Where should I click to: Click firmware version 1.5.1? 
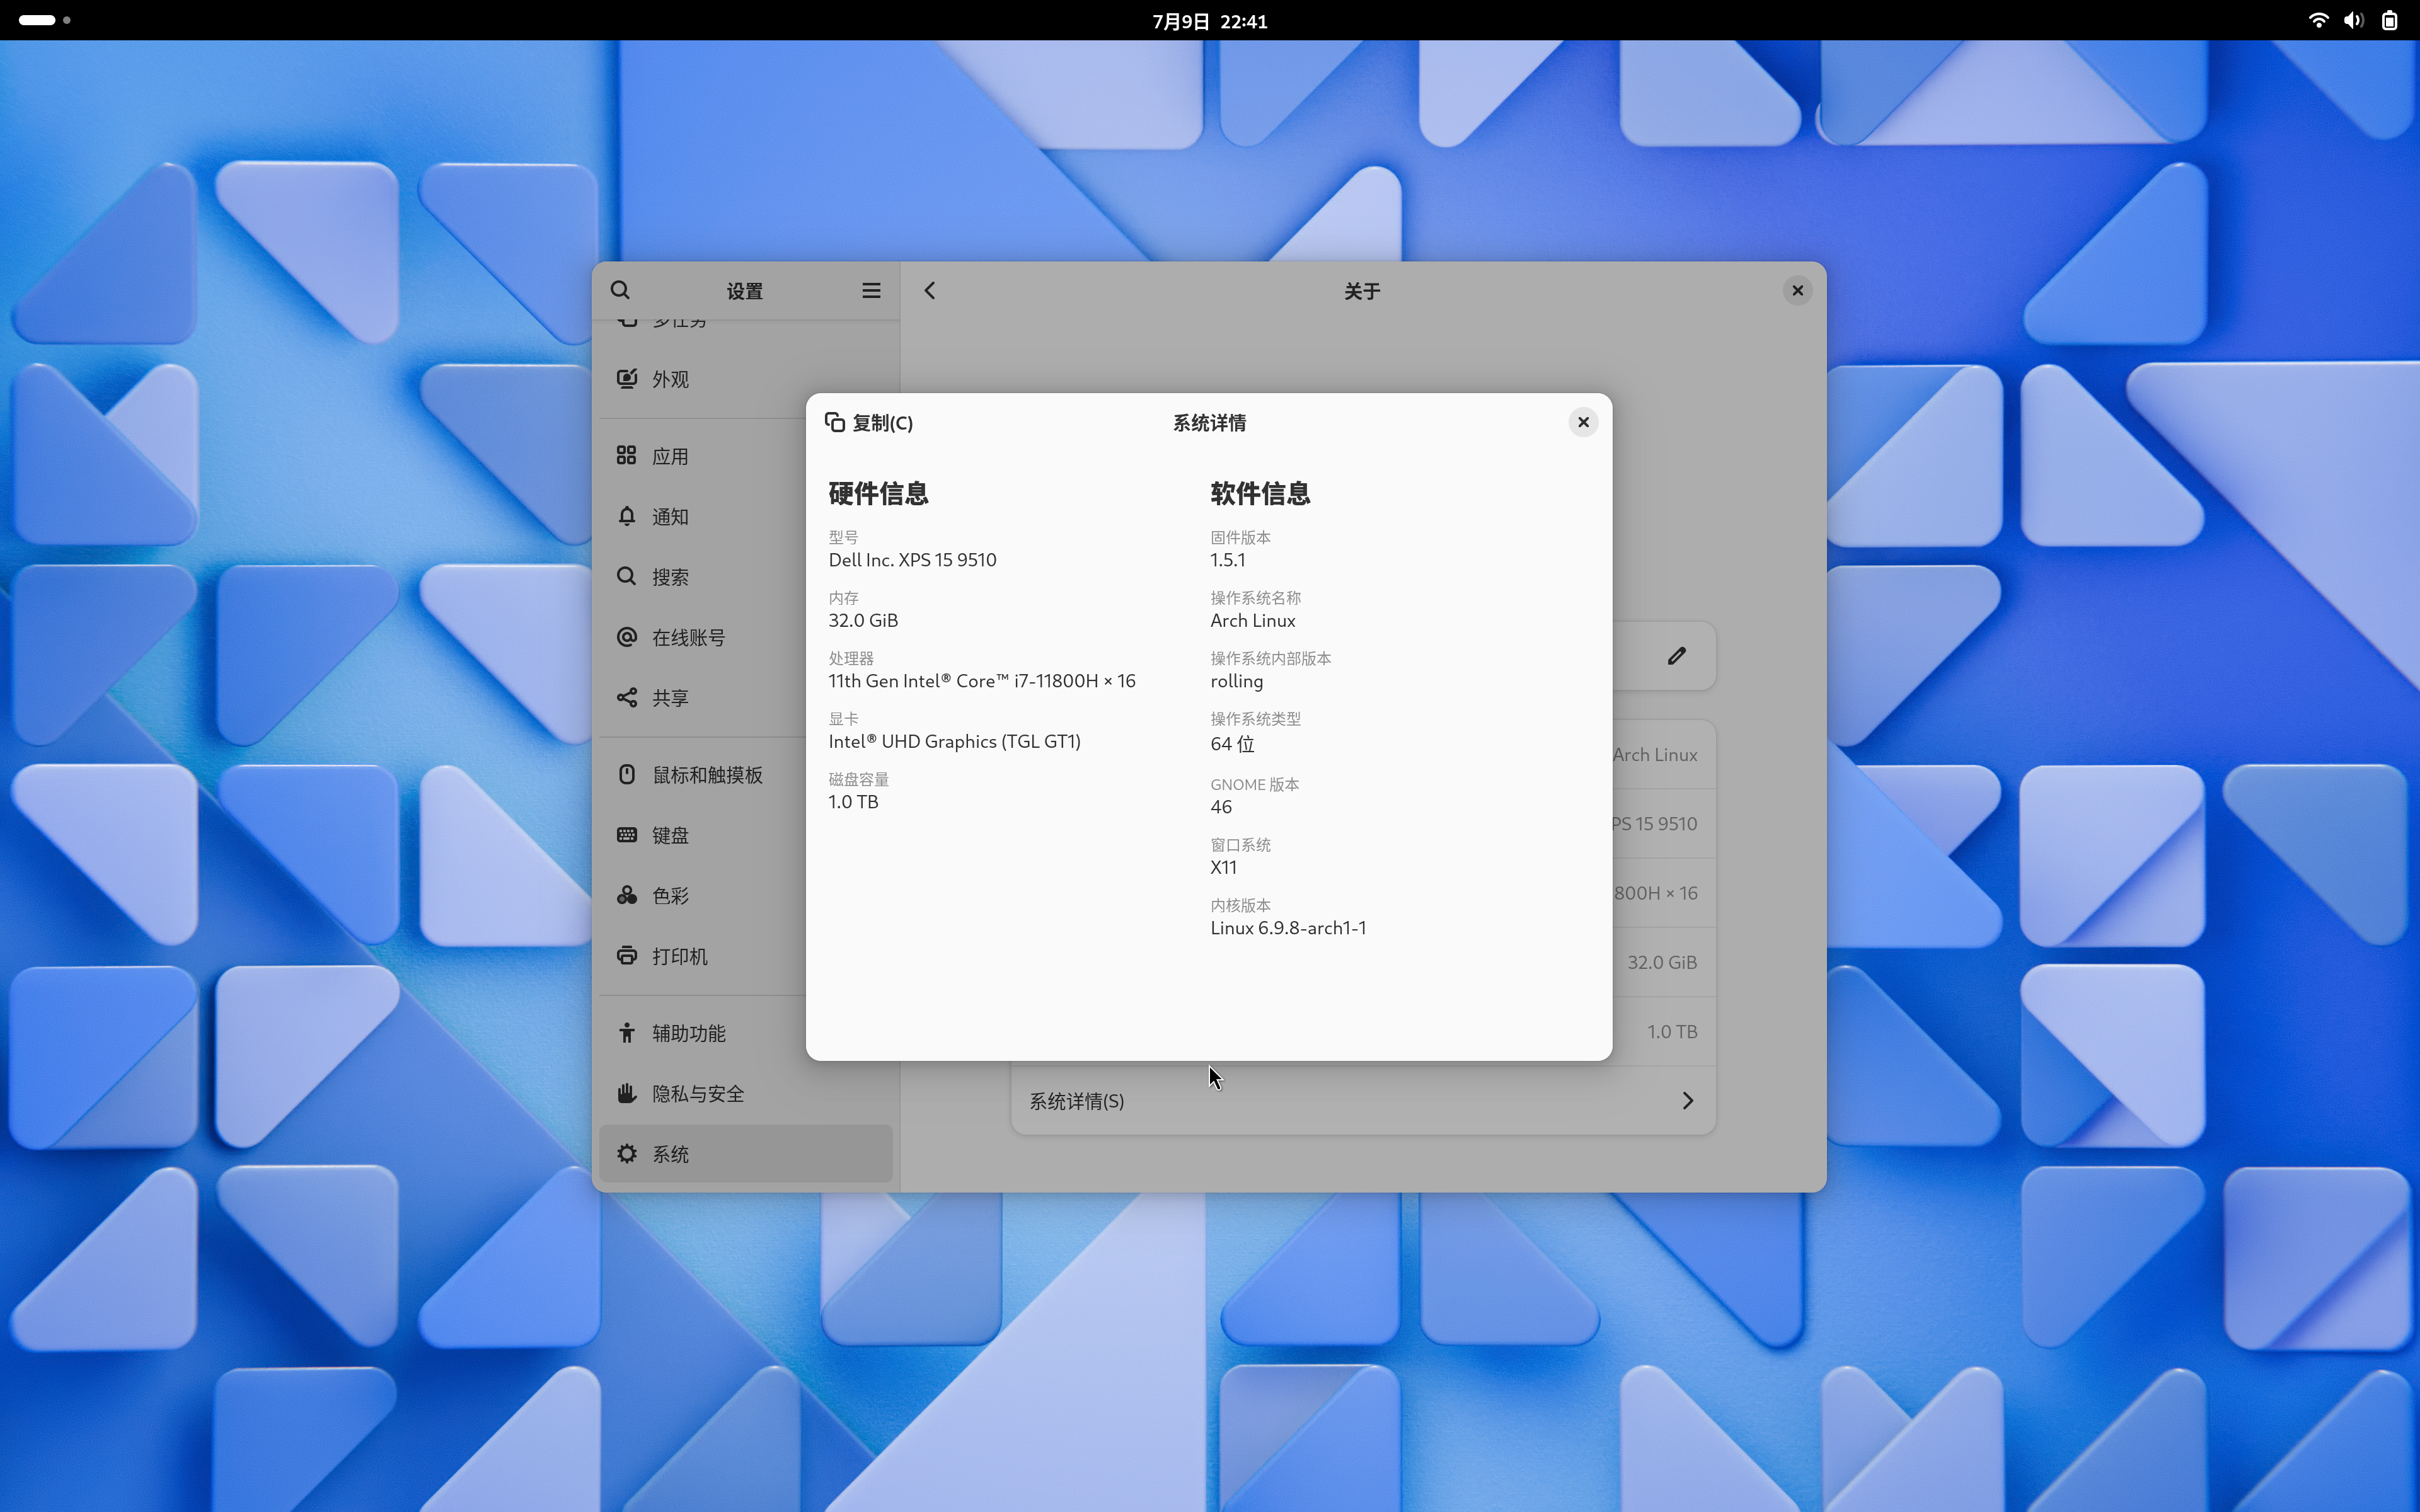coord(1228,560)
